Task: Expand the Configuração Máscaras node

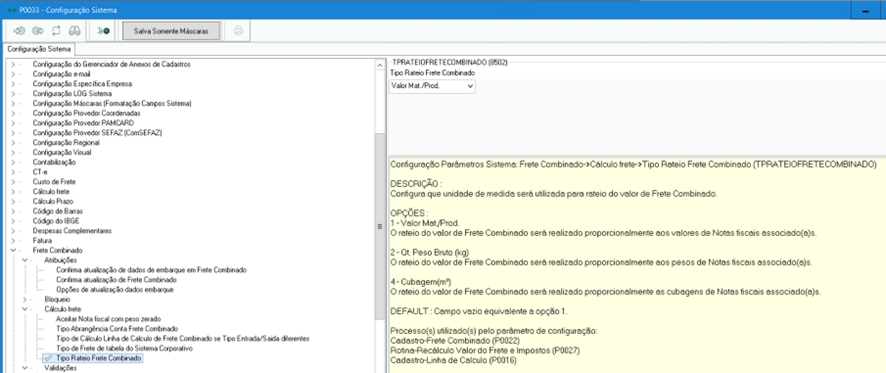Action: coord(13,103)
